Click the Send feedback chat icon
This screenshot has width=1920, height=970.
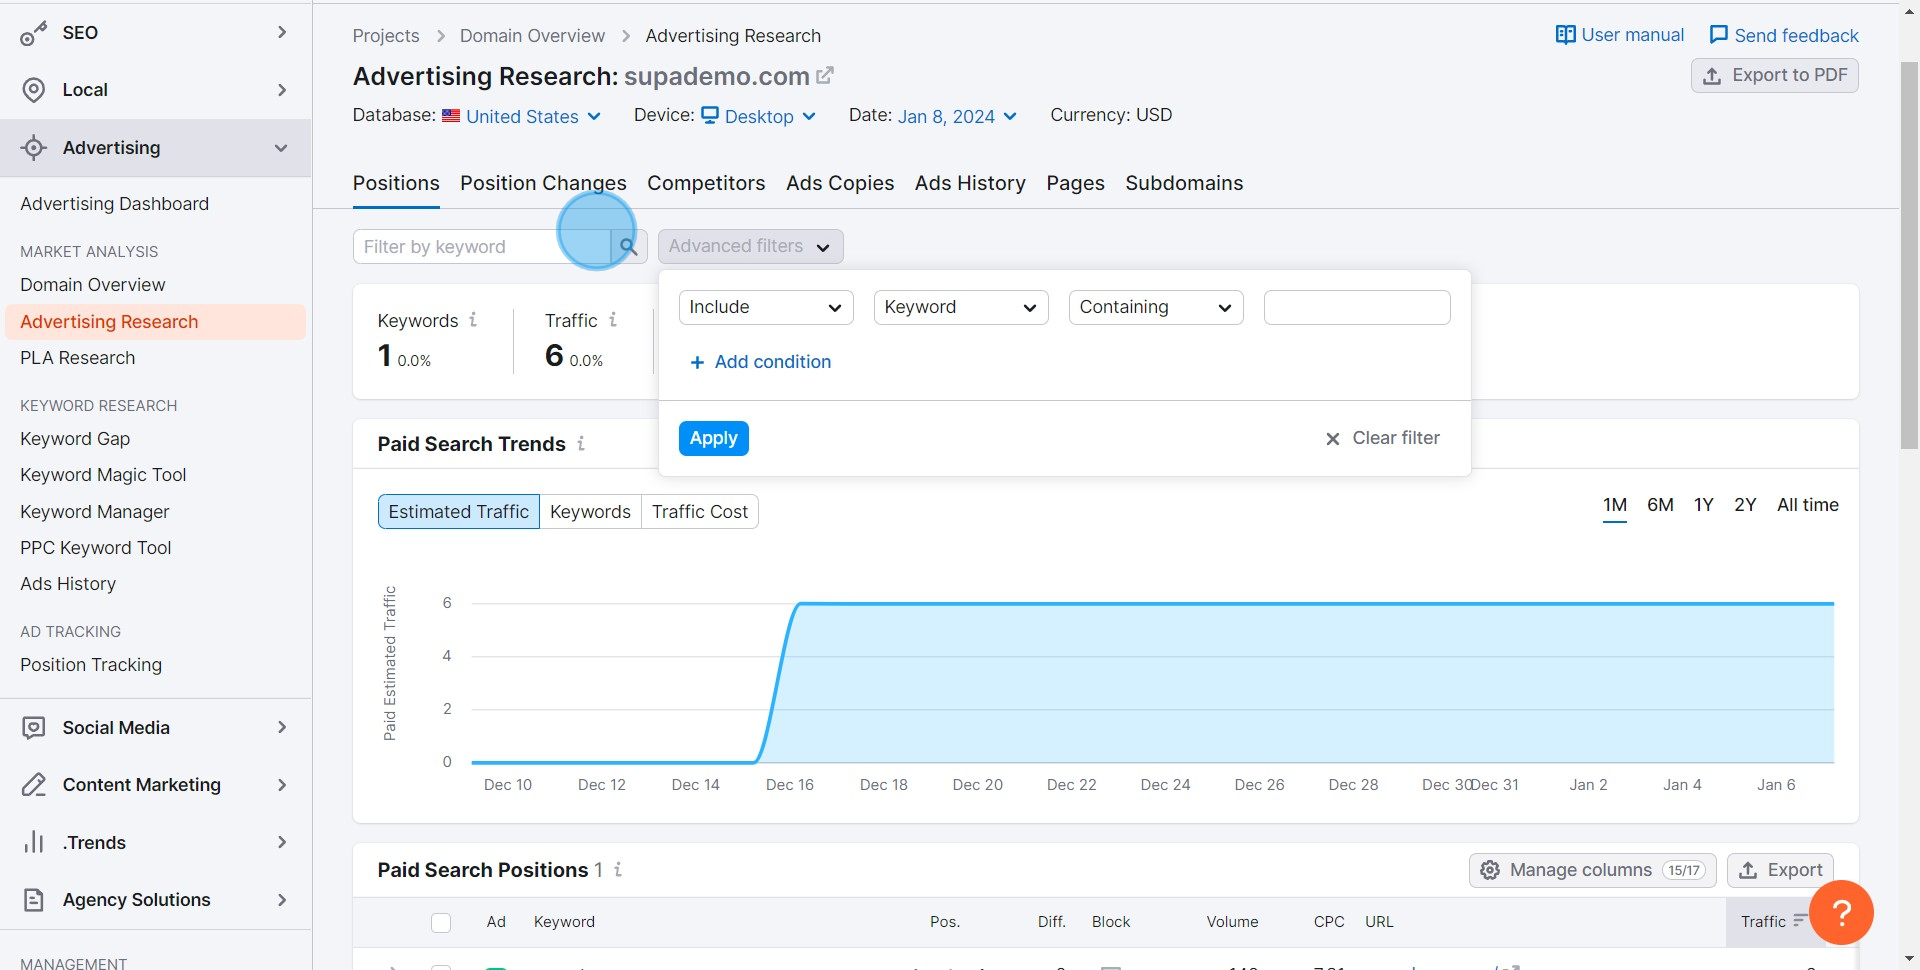tap(1719, 35)
